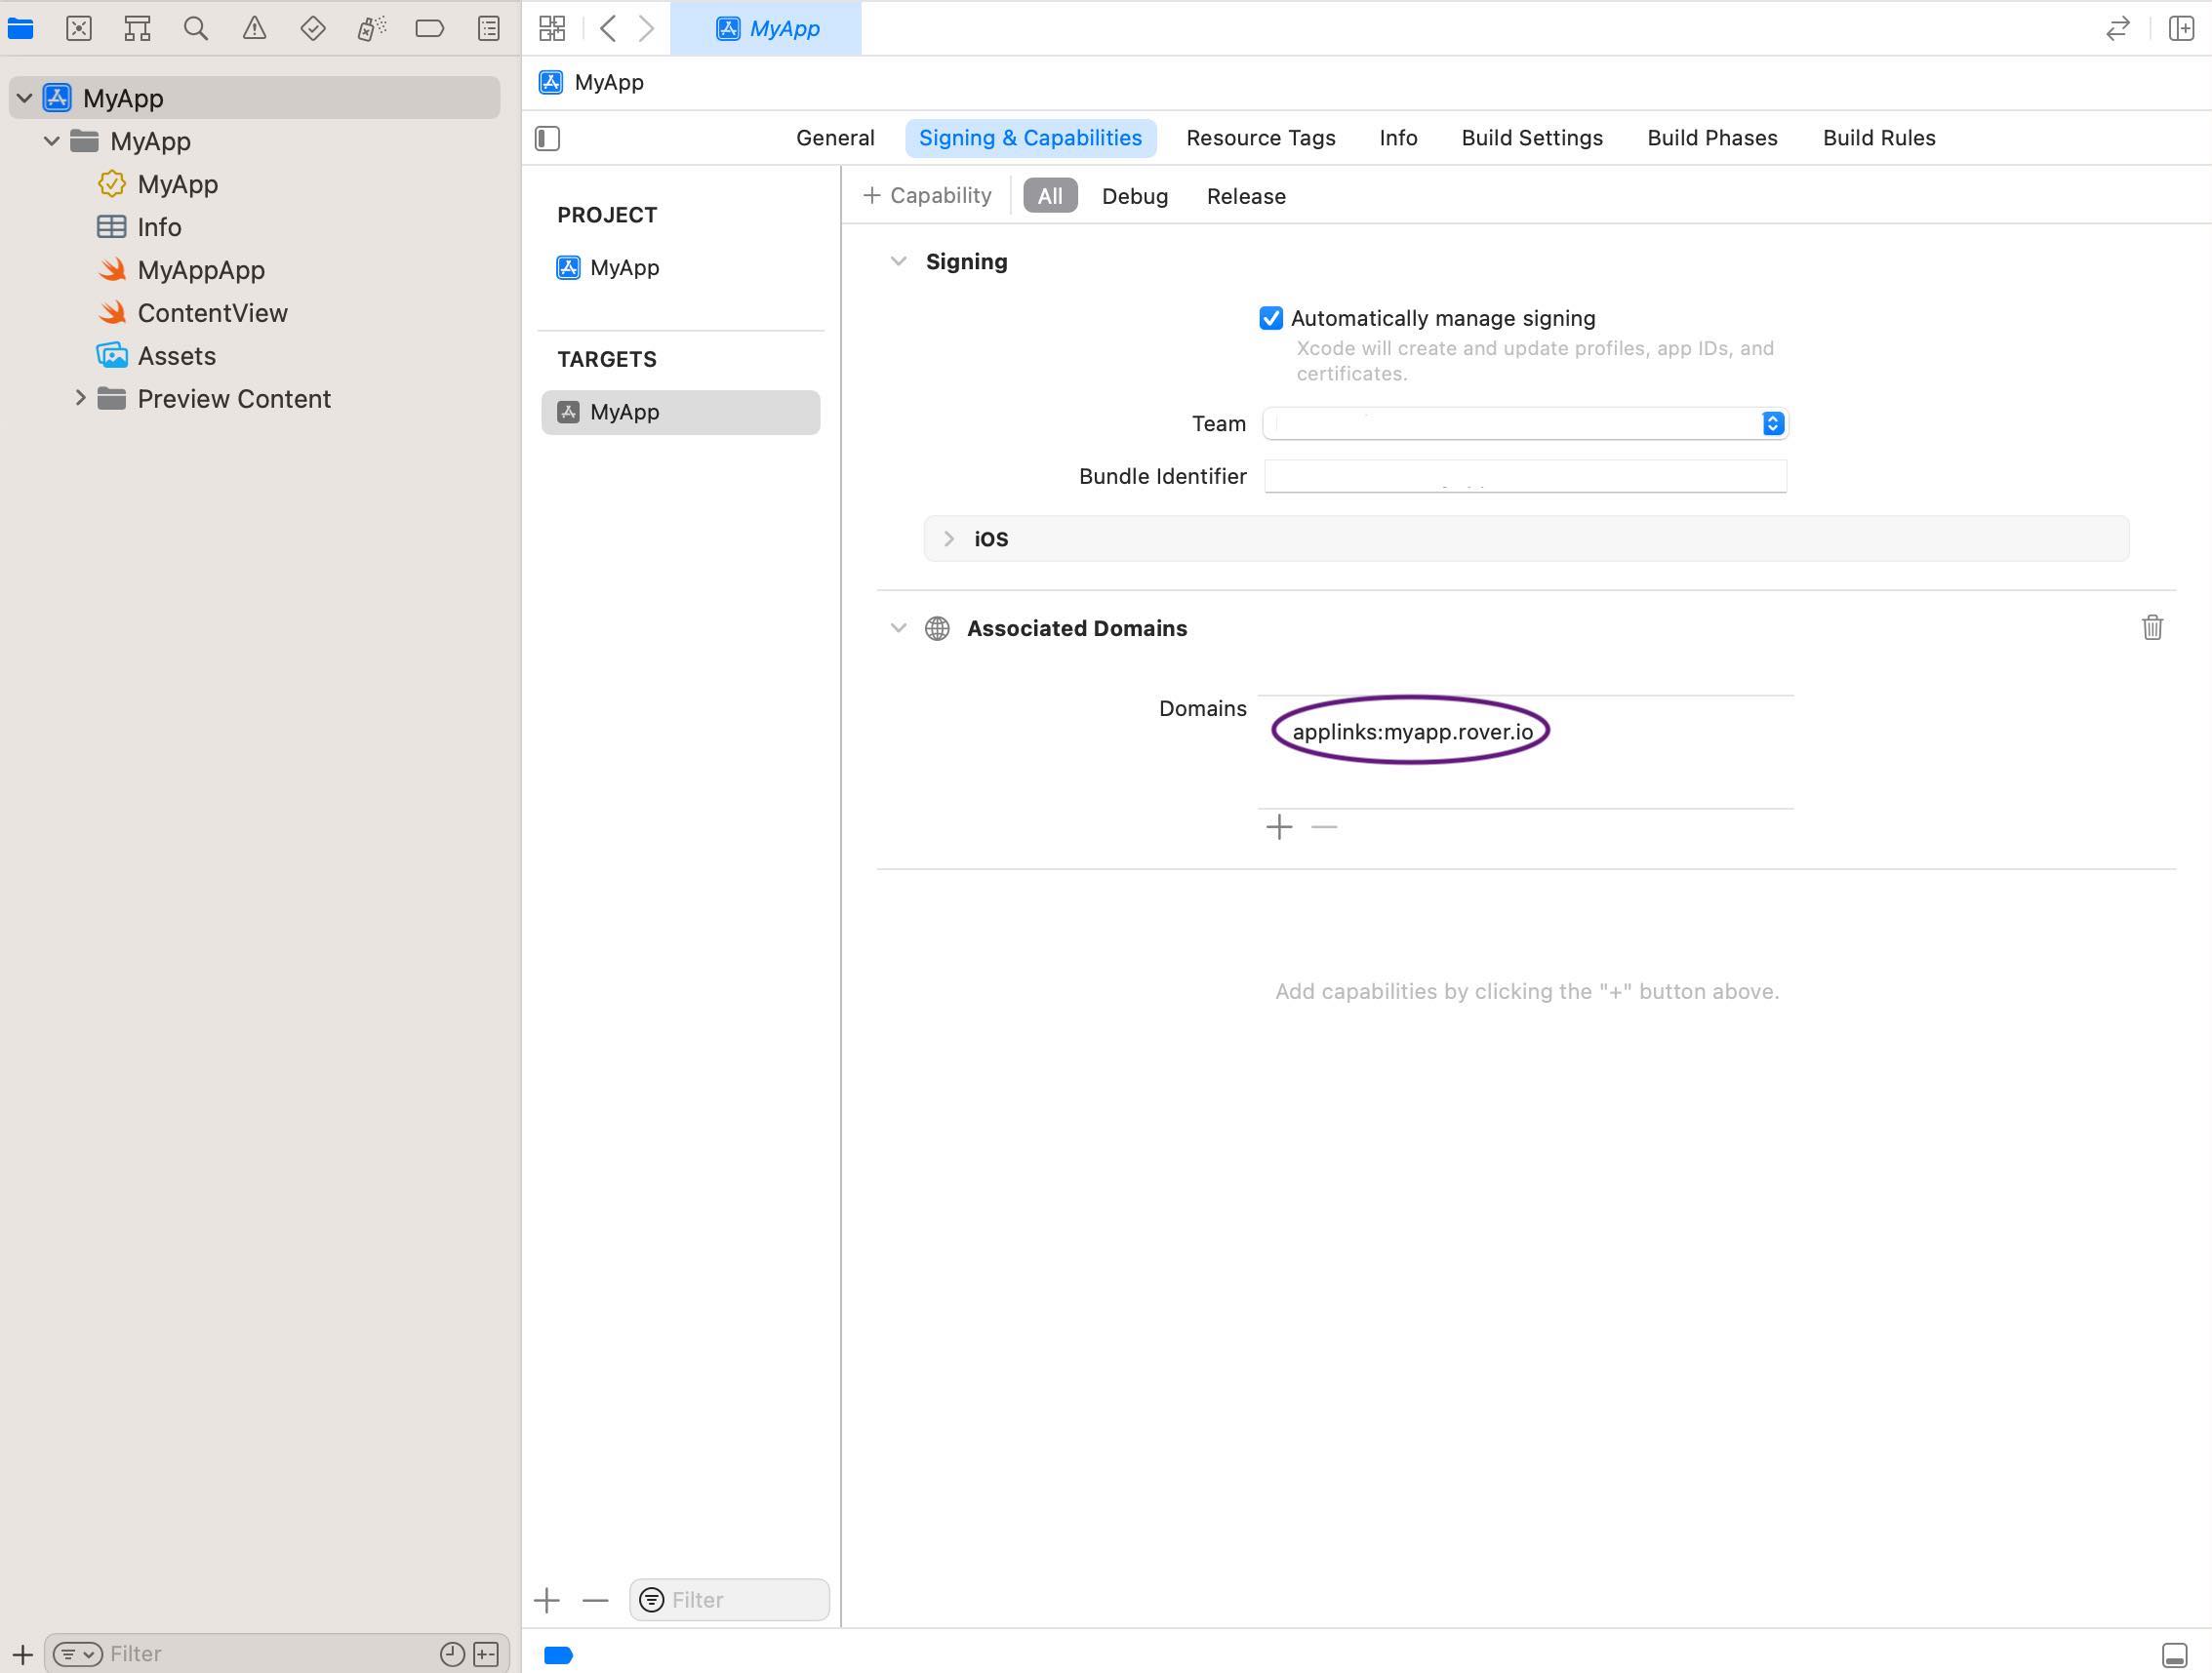Image resolution: width=2212 pixels, height=1673 pixels.
Task: Go forward with the right chevron
Action: click(x=647, y=28)
